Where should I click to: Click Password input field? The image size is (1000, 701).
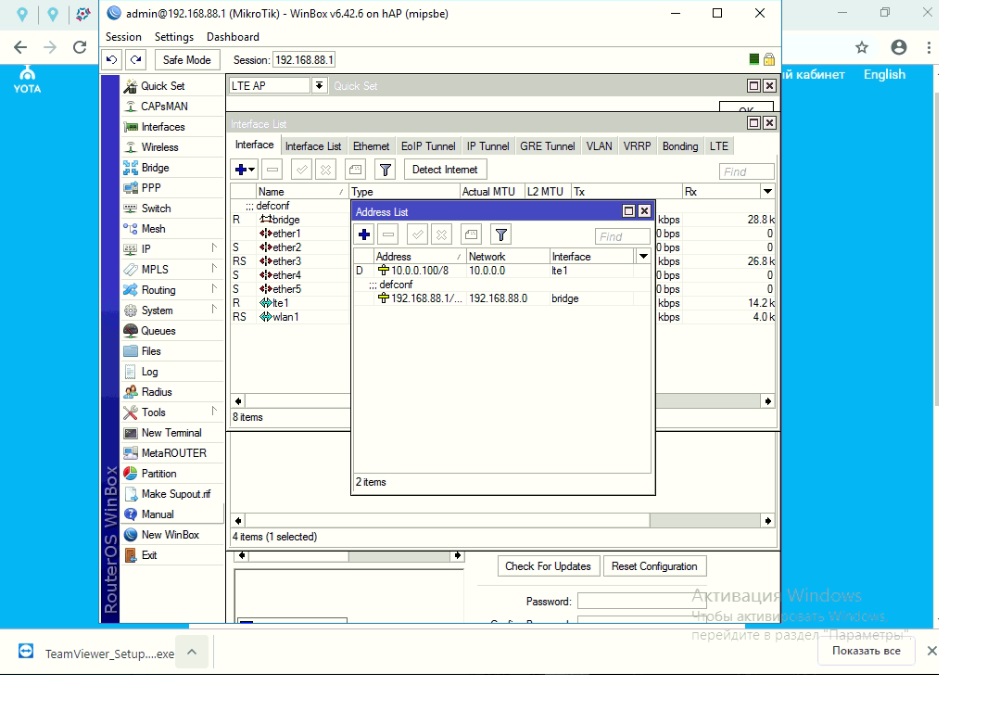pyautogui.click(x=641, y=601)
